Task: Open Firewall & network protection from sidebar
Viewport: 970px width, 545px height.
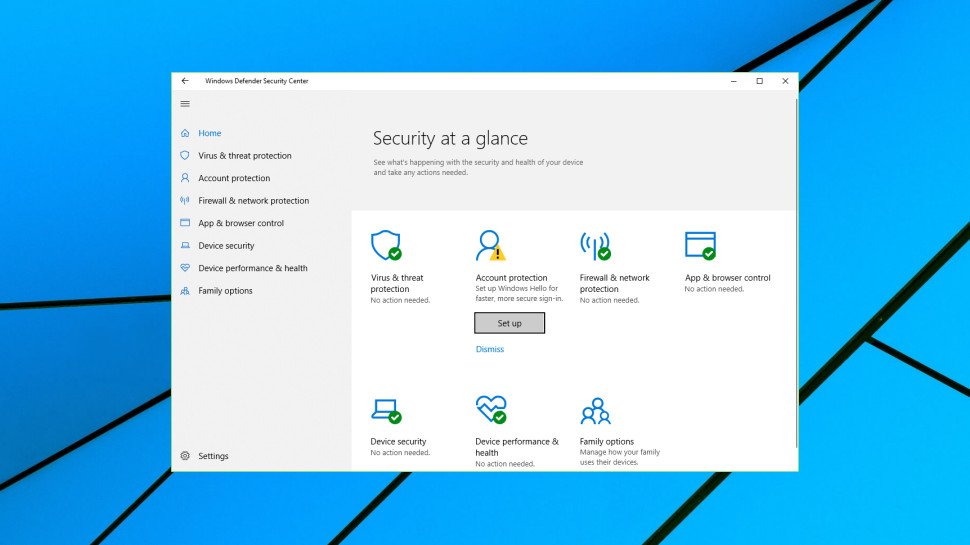Action: [x=254, y=200]
